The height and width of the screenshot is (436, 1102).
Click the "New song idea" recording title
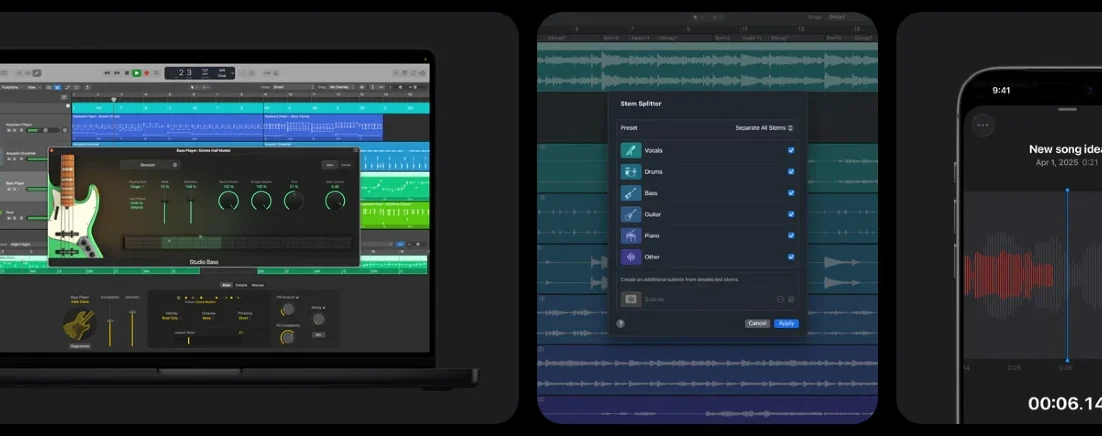click(1067, 149)
